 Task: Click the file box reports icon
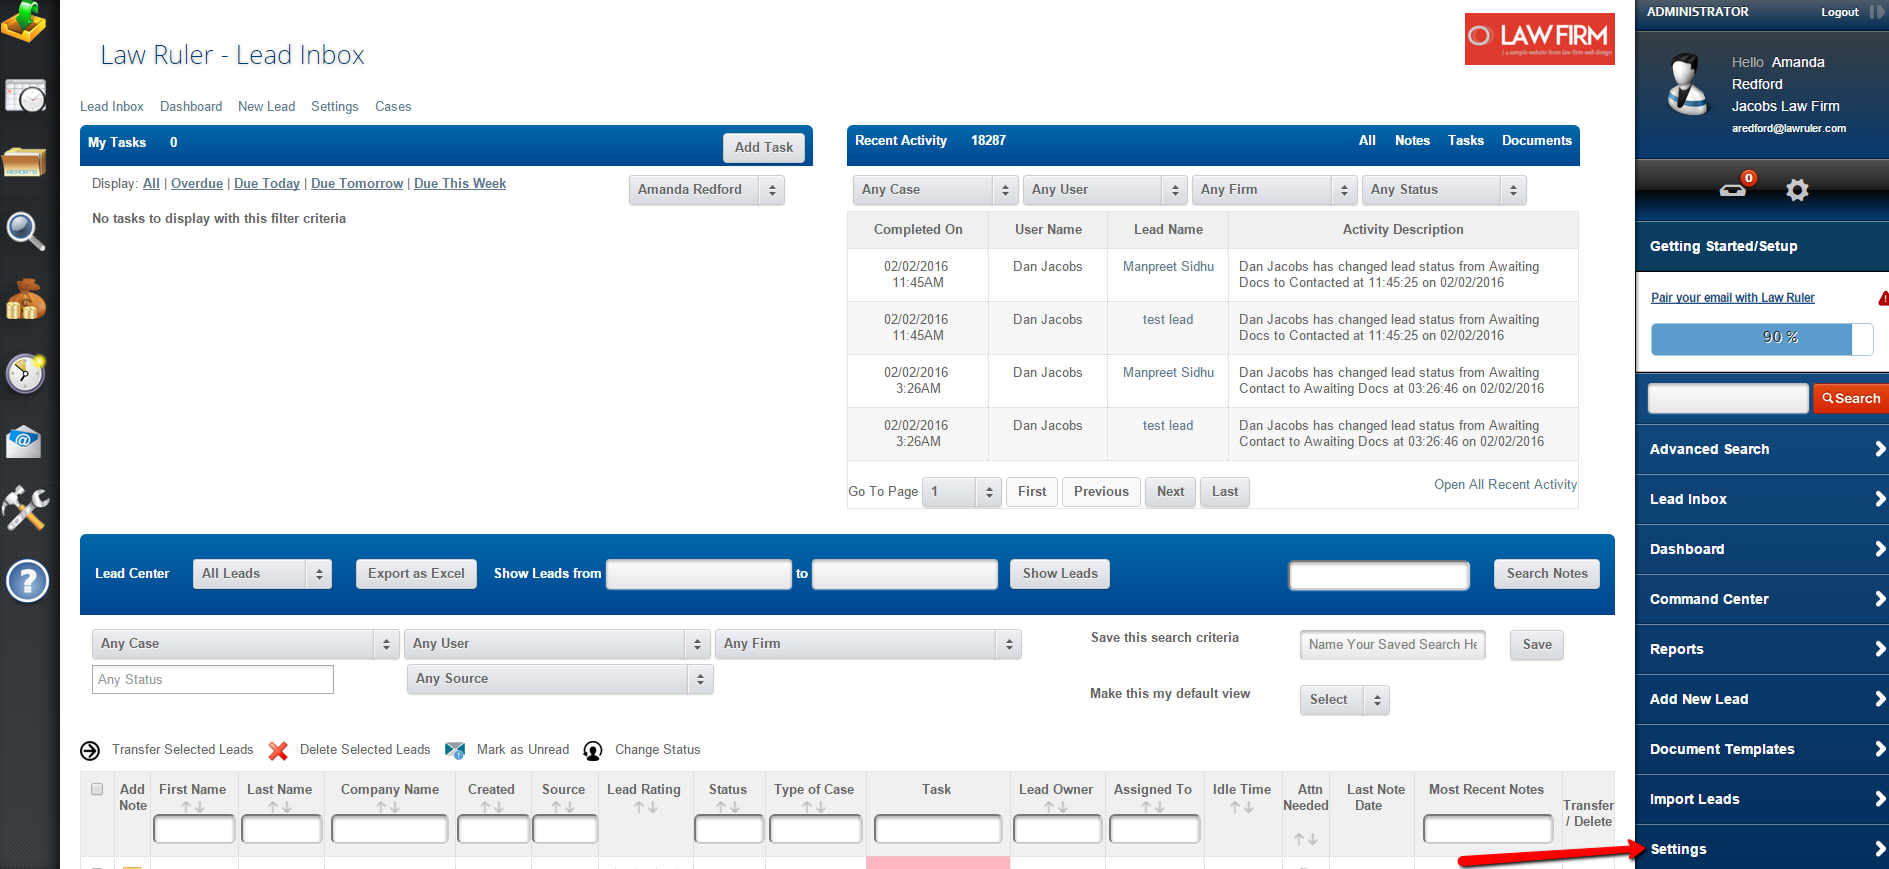(24, 161)
